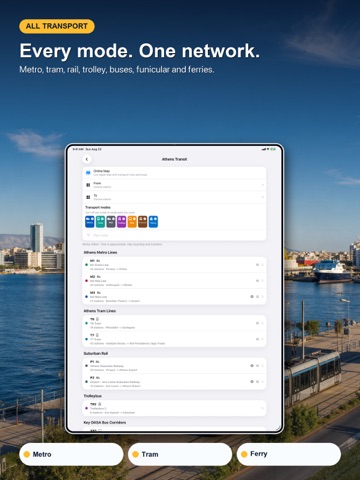Click the M2 line label

coord(92,277)
